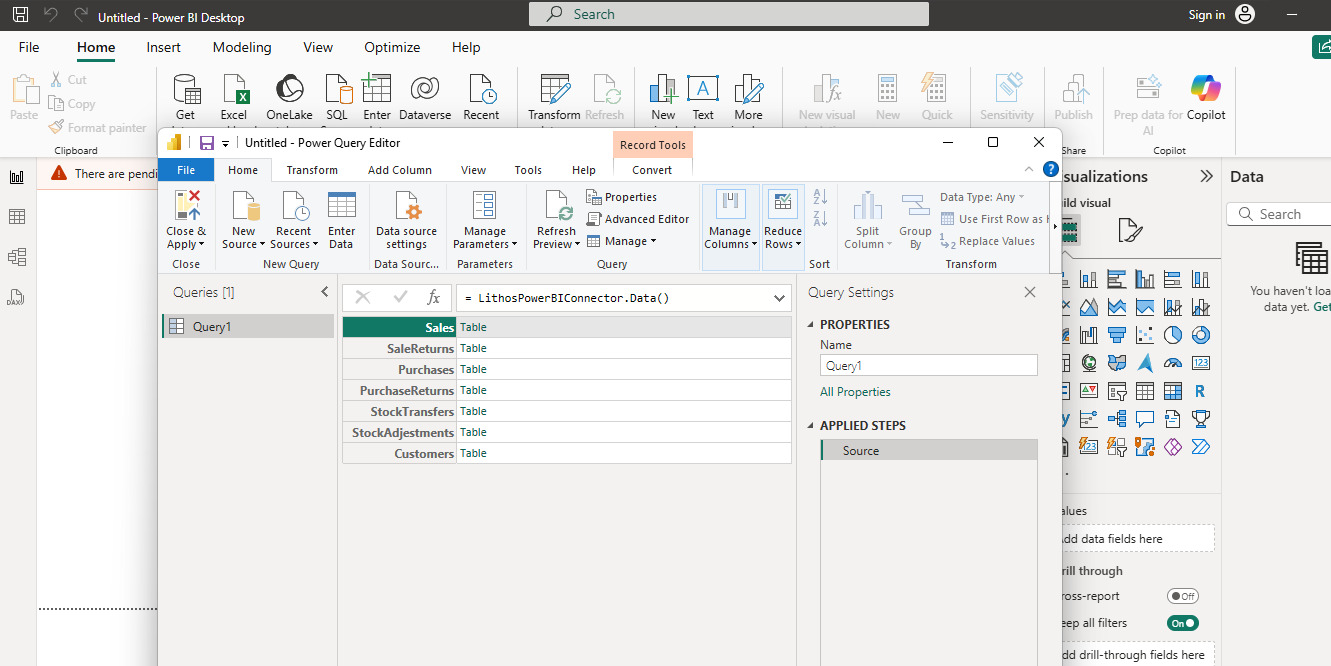Viewport: 1331px width, 666px height.
Task: Open the OneLake catalog icon
Action: (290, 89)
